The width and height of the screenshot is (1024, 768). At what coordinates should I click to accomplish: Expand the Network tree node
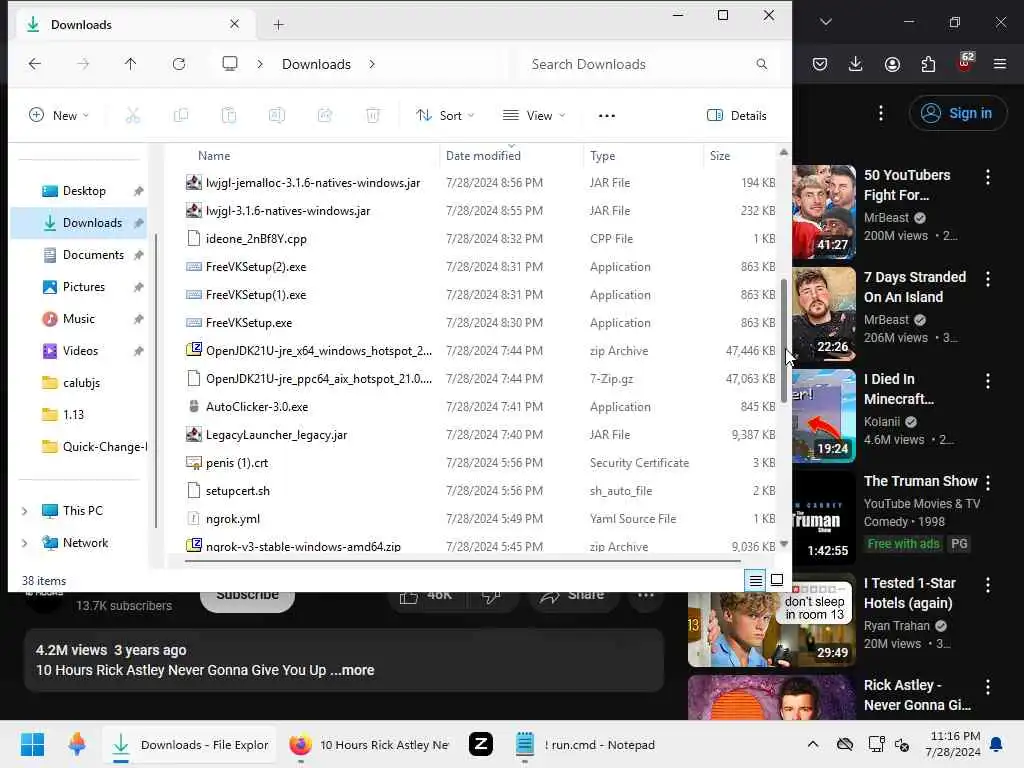click(x=25, y=543)
